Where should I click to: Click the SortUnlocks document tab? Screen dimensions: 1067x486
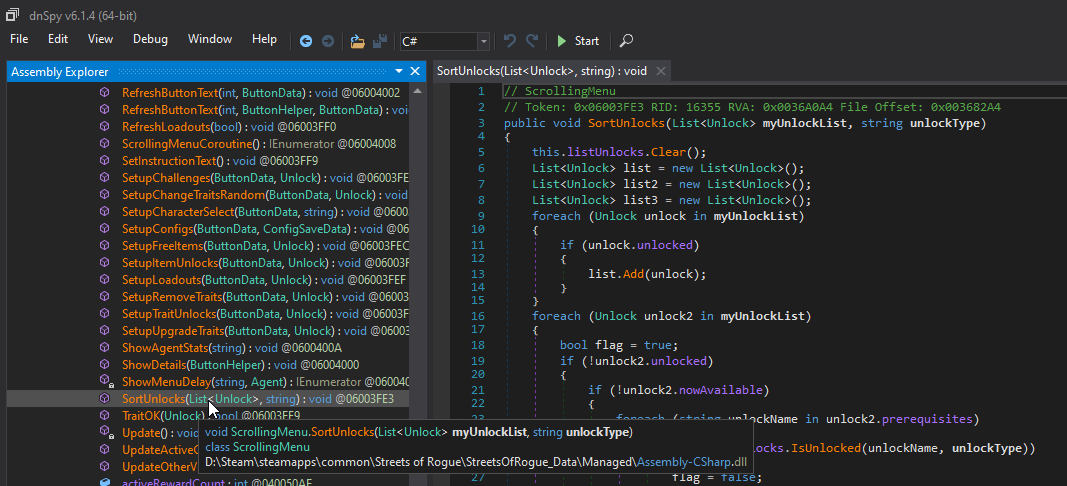pos(541,71)
